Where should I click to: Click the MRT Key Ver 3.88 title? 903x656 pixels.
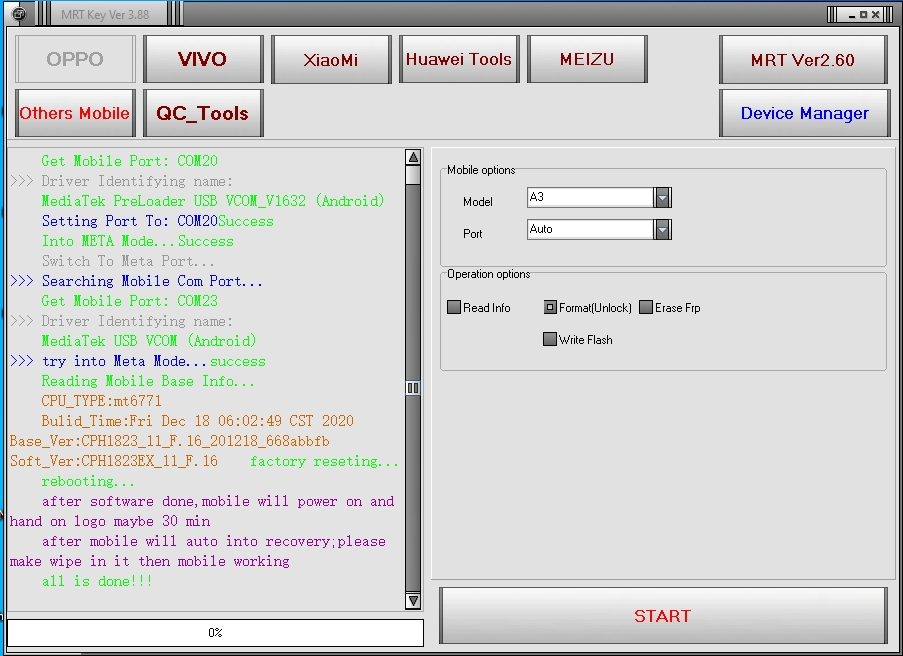105,14
